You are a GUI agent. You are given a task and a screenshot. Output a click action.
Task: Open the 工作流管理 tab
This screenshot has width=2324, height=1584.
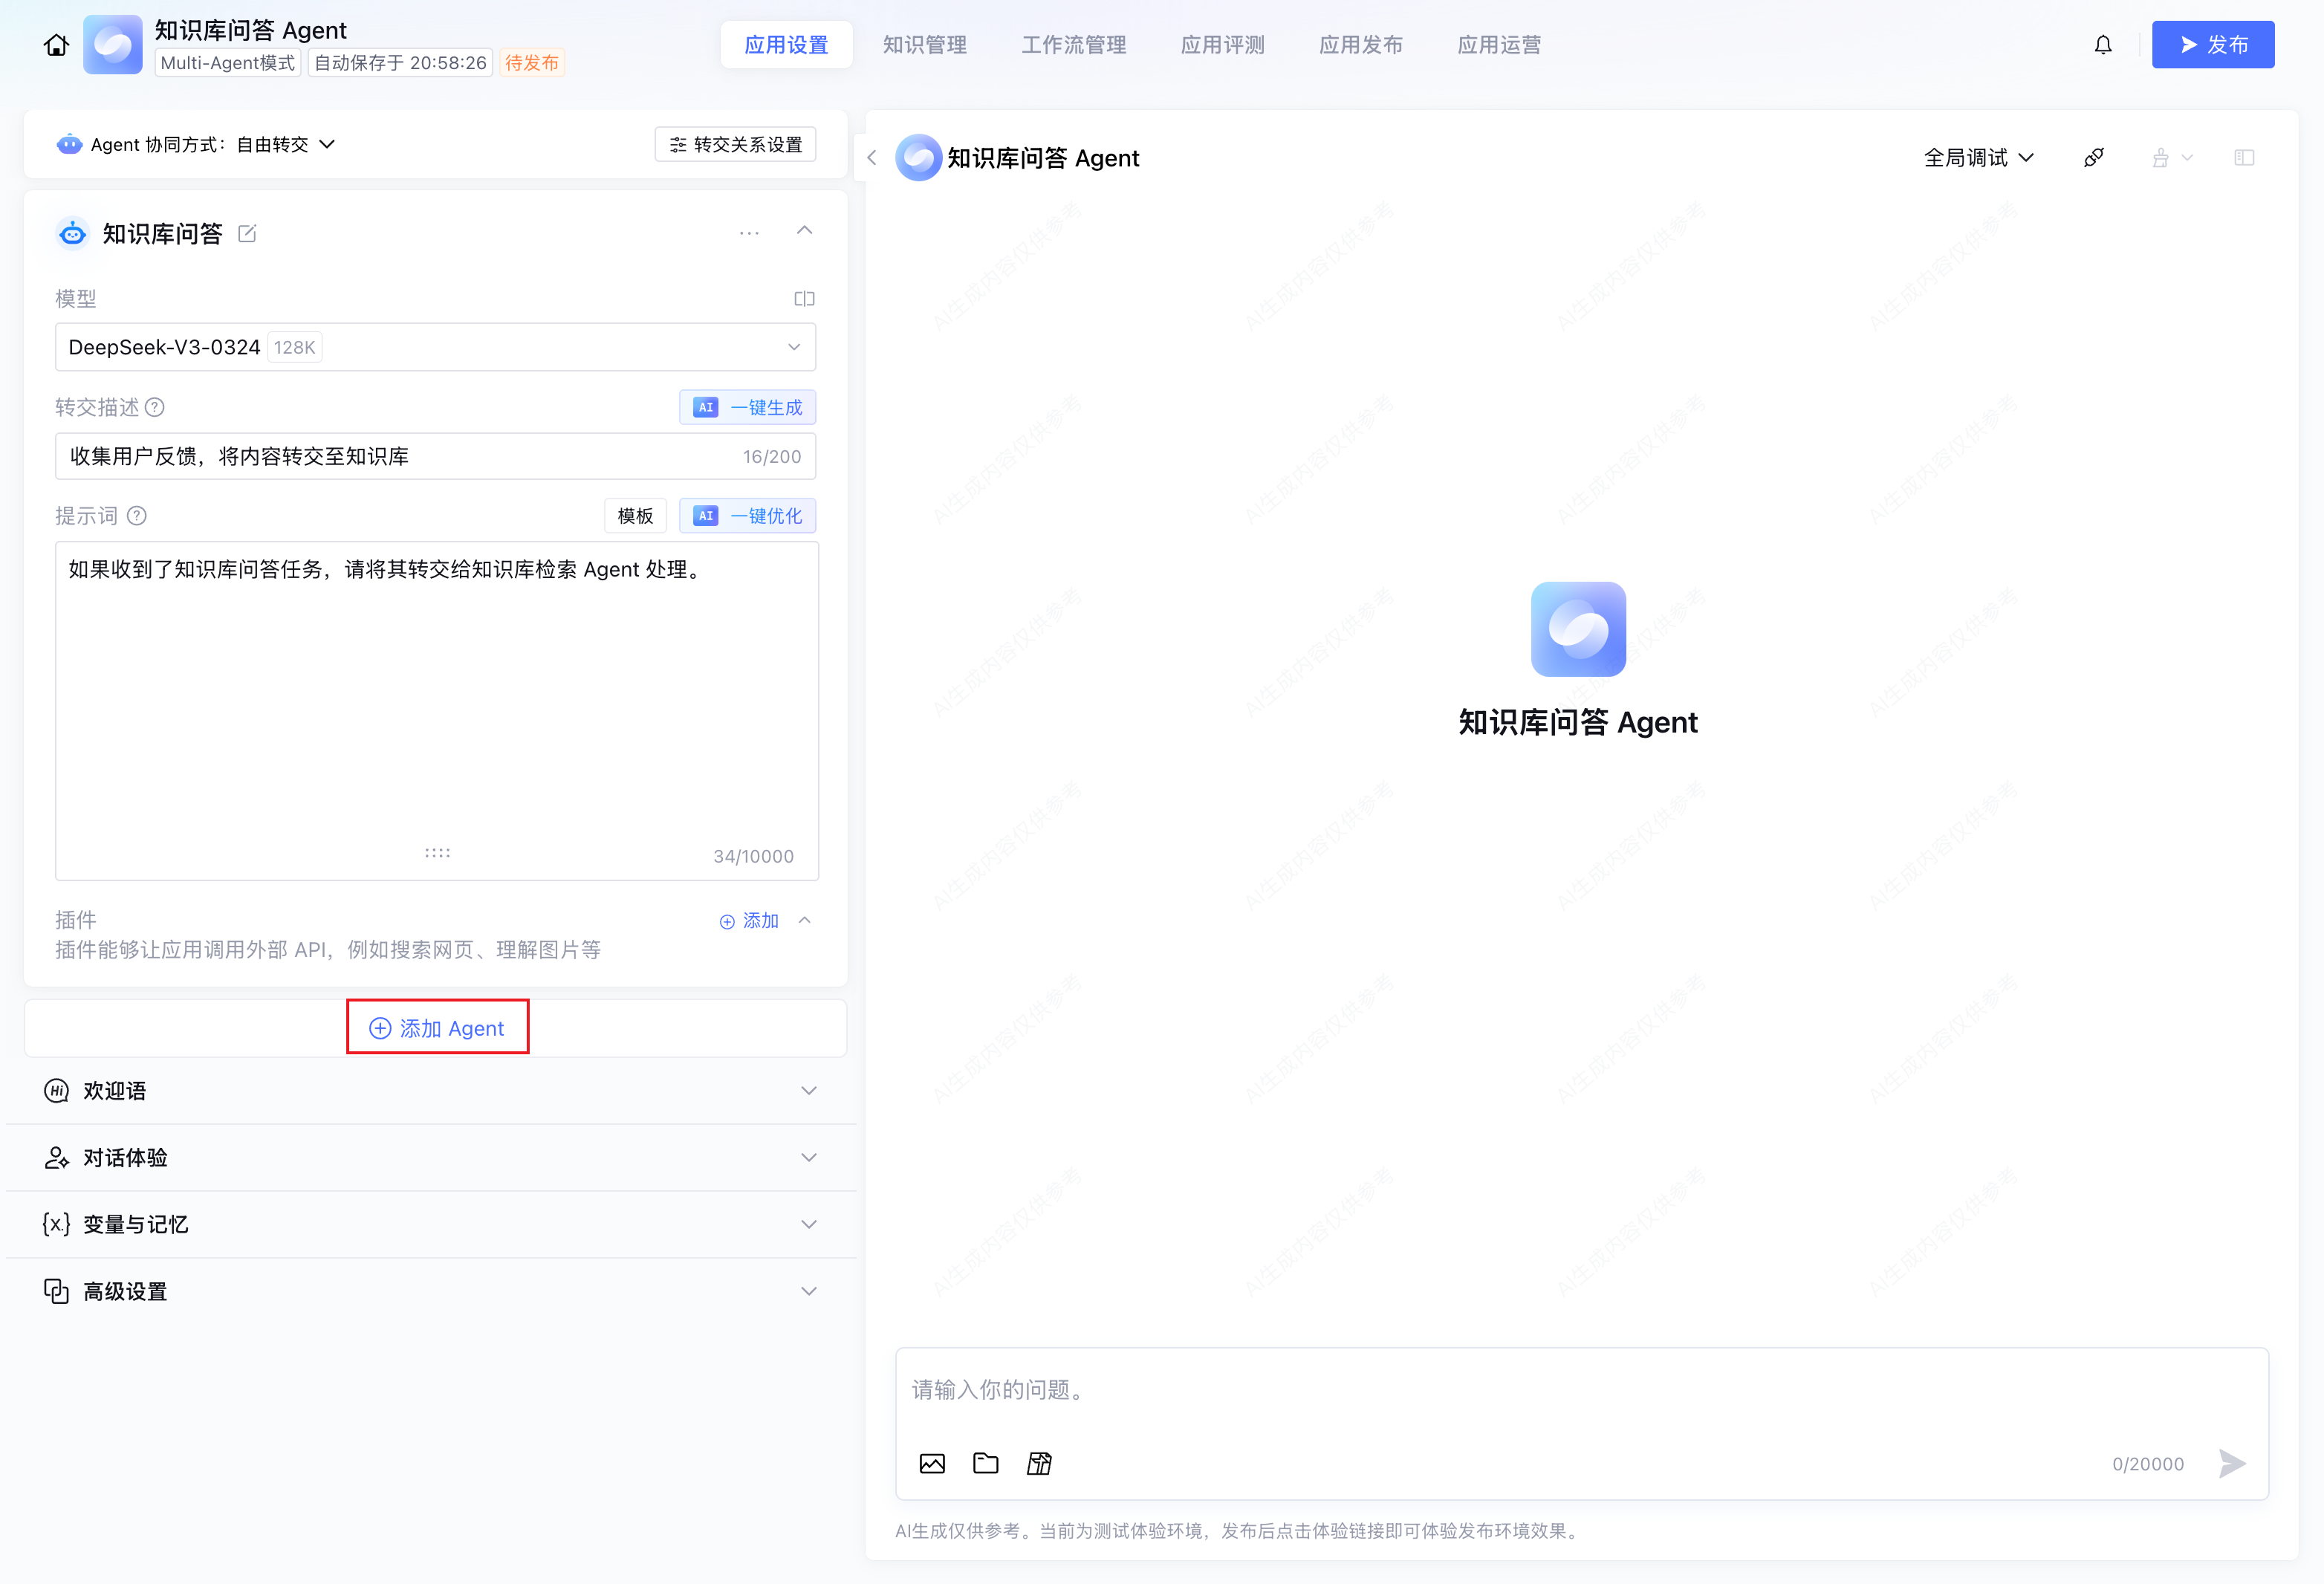(x=1073, y=45)
